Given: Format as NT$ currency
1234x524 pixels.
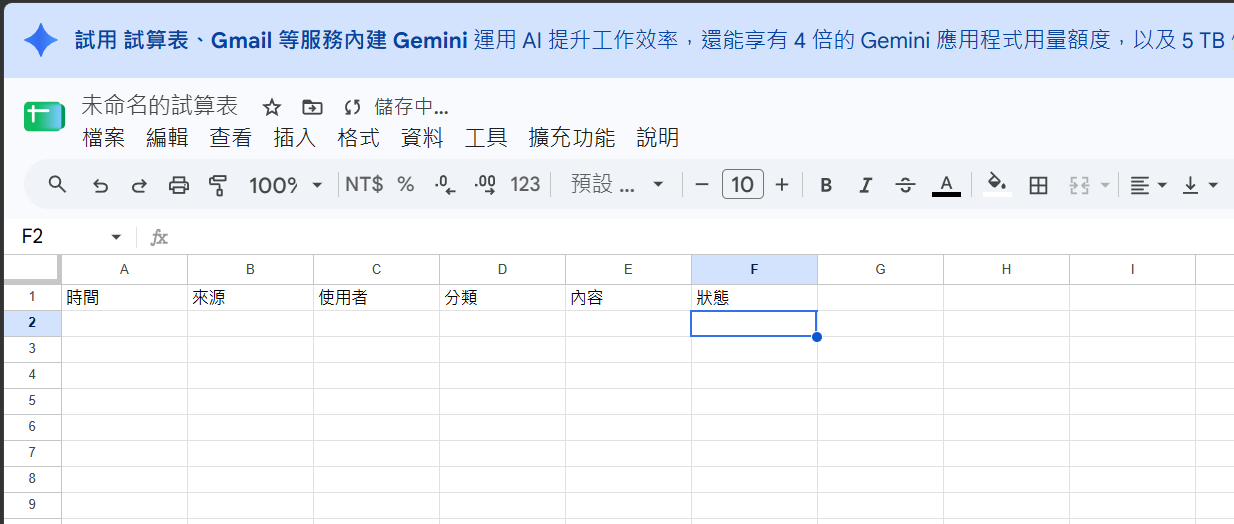Looking at the screenshot, I should pyautogui.click(x=364, y=185).
